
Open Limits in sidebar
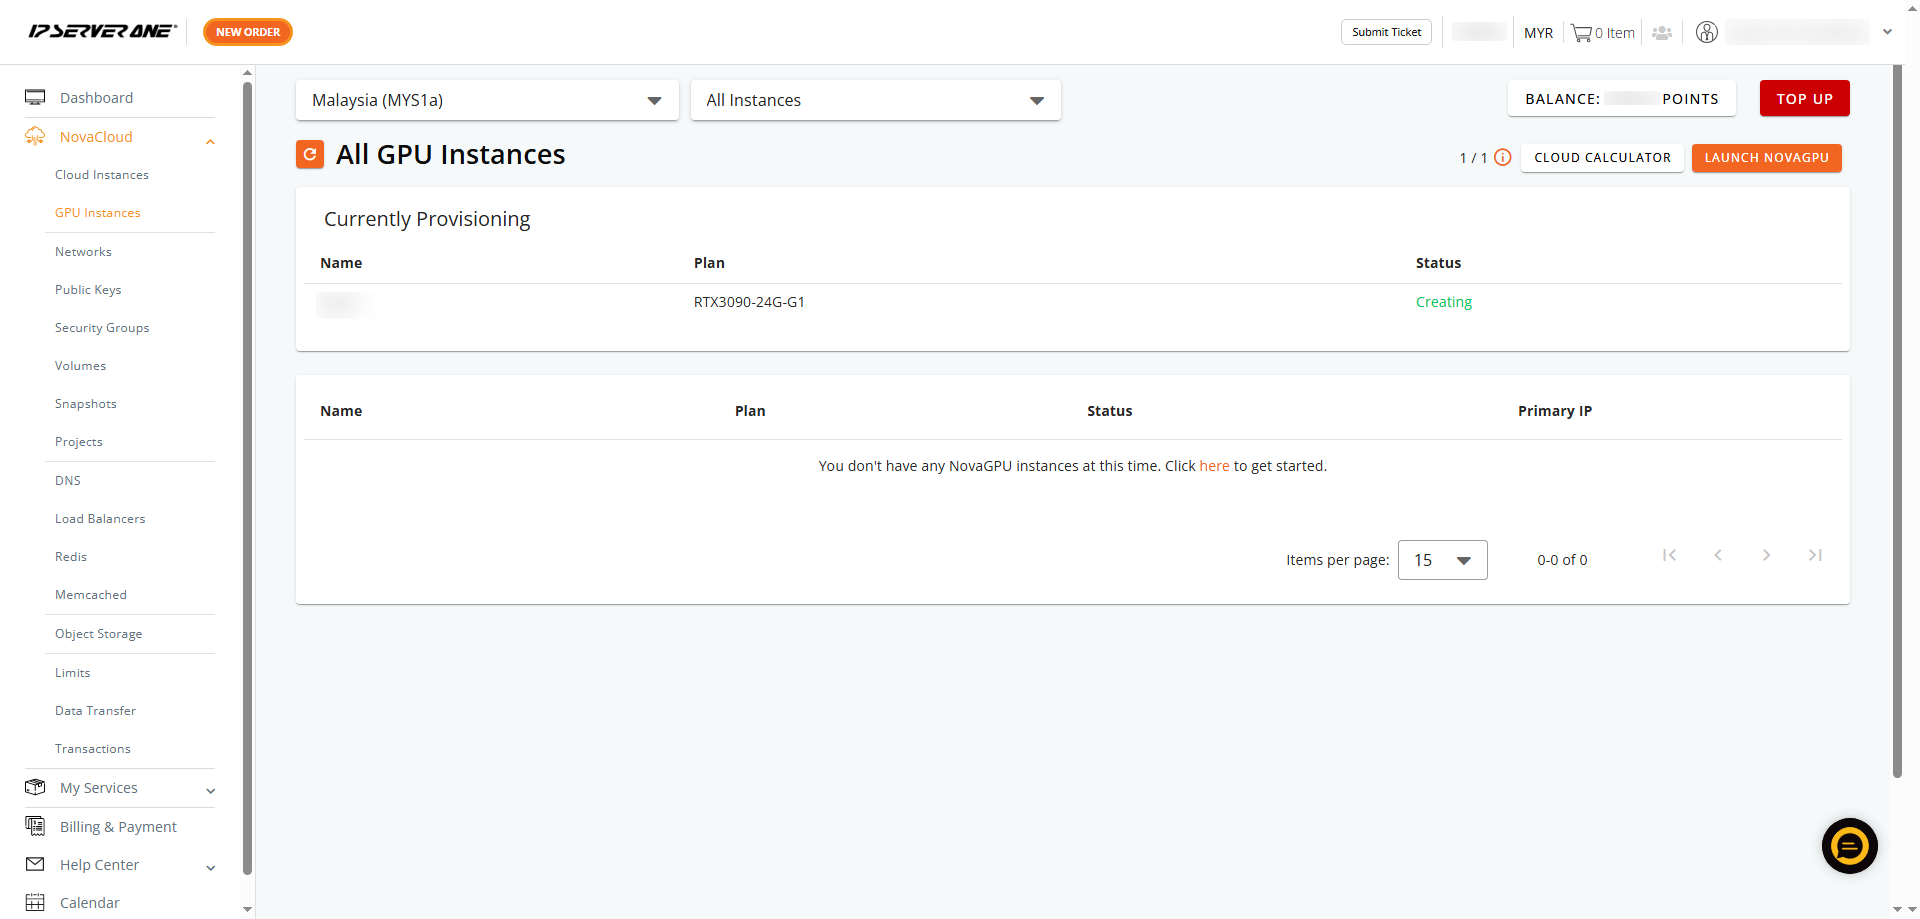click(73, 672)
